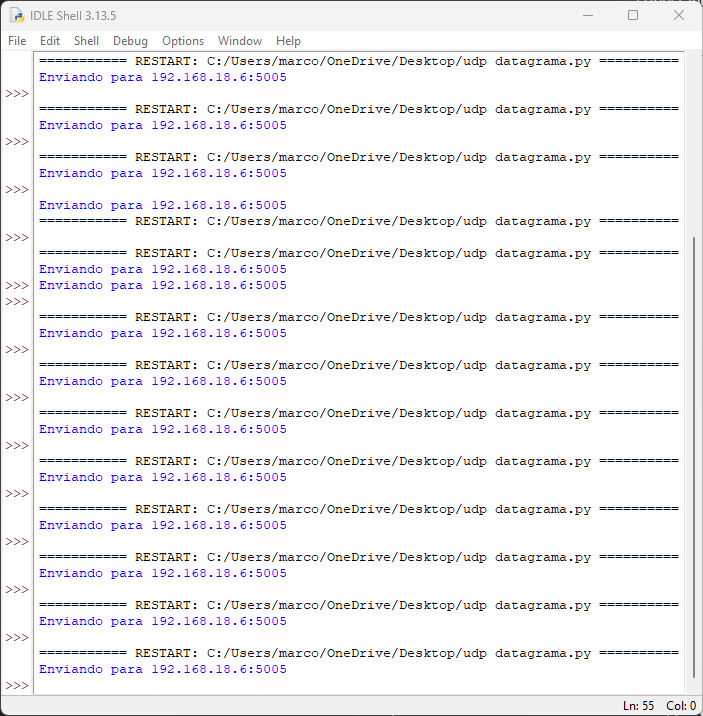Screen dimensions: 703x716
Task: Open the Options menu
Action: point(183,41)
